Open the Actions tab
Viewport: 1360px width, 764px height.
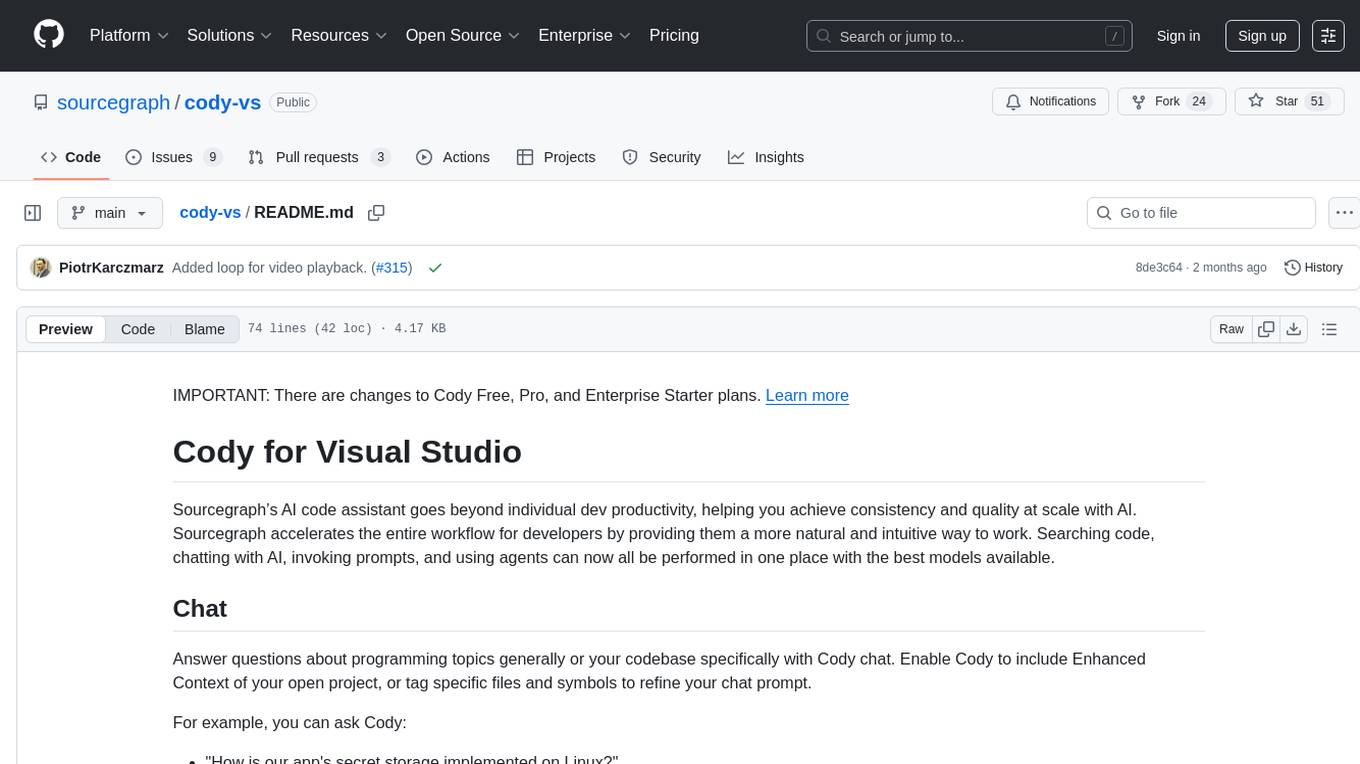tap(453, 157)
